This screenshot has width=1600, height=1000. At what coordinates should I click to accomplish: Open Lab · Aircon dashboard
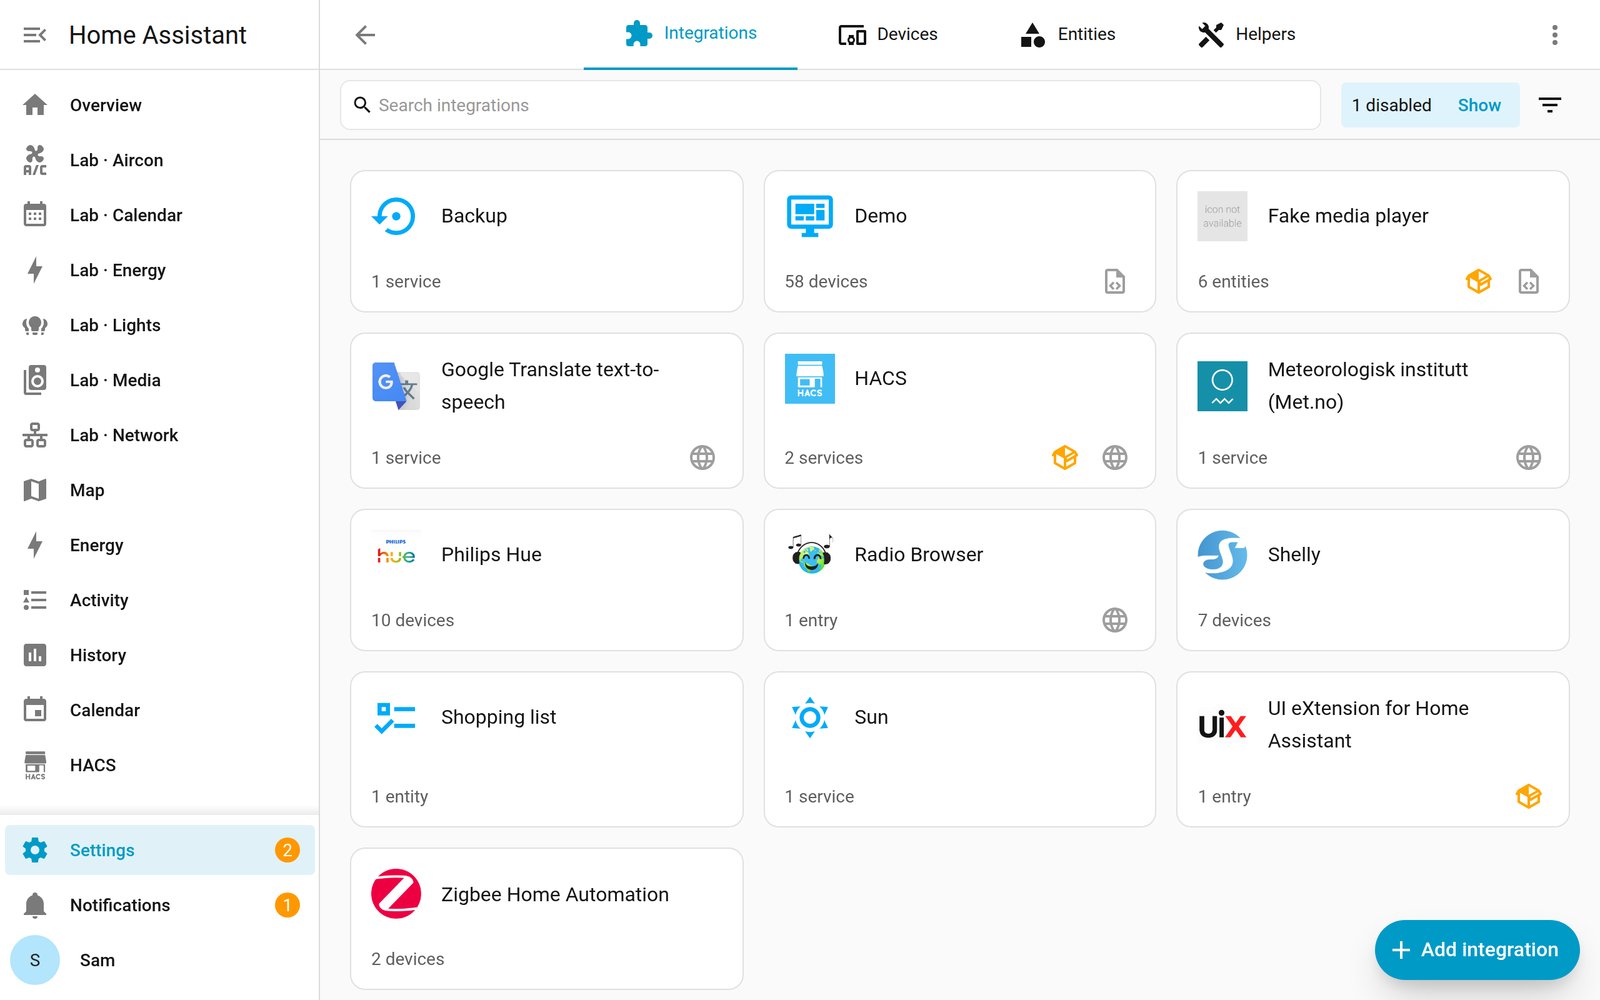click(x=160, y=160)
